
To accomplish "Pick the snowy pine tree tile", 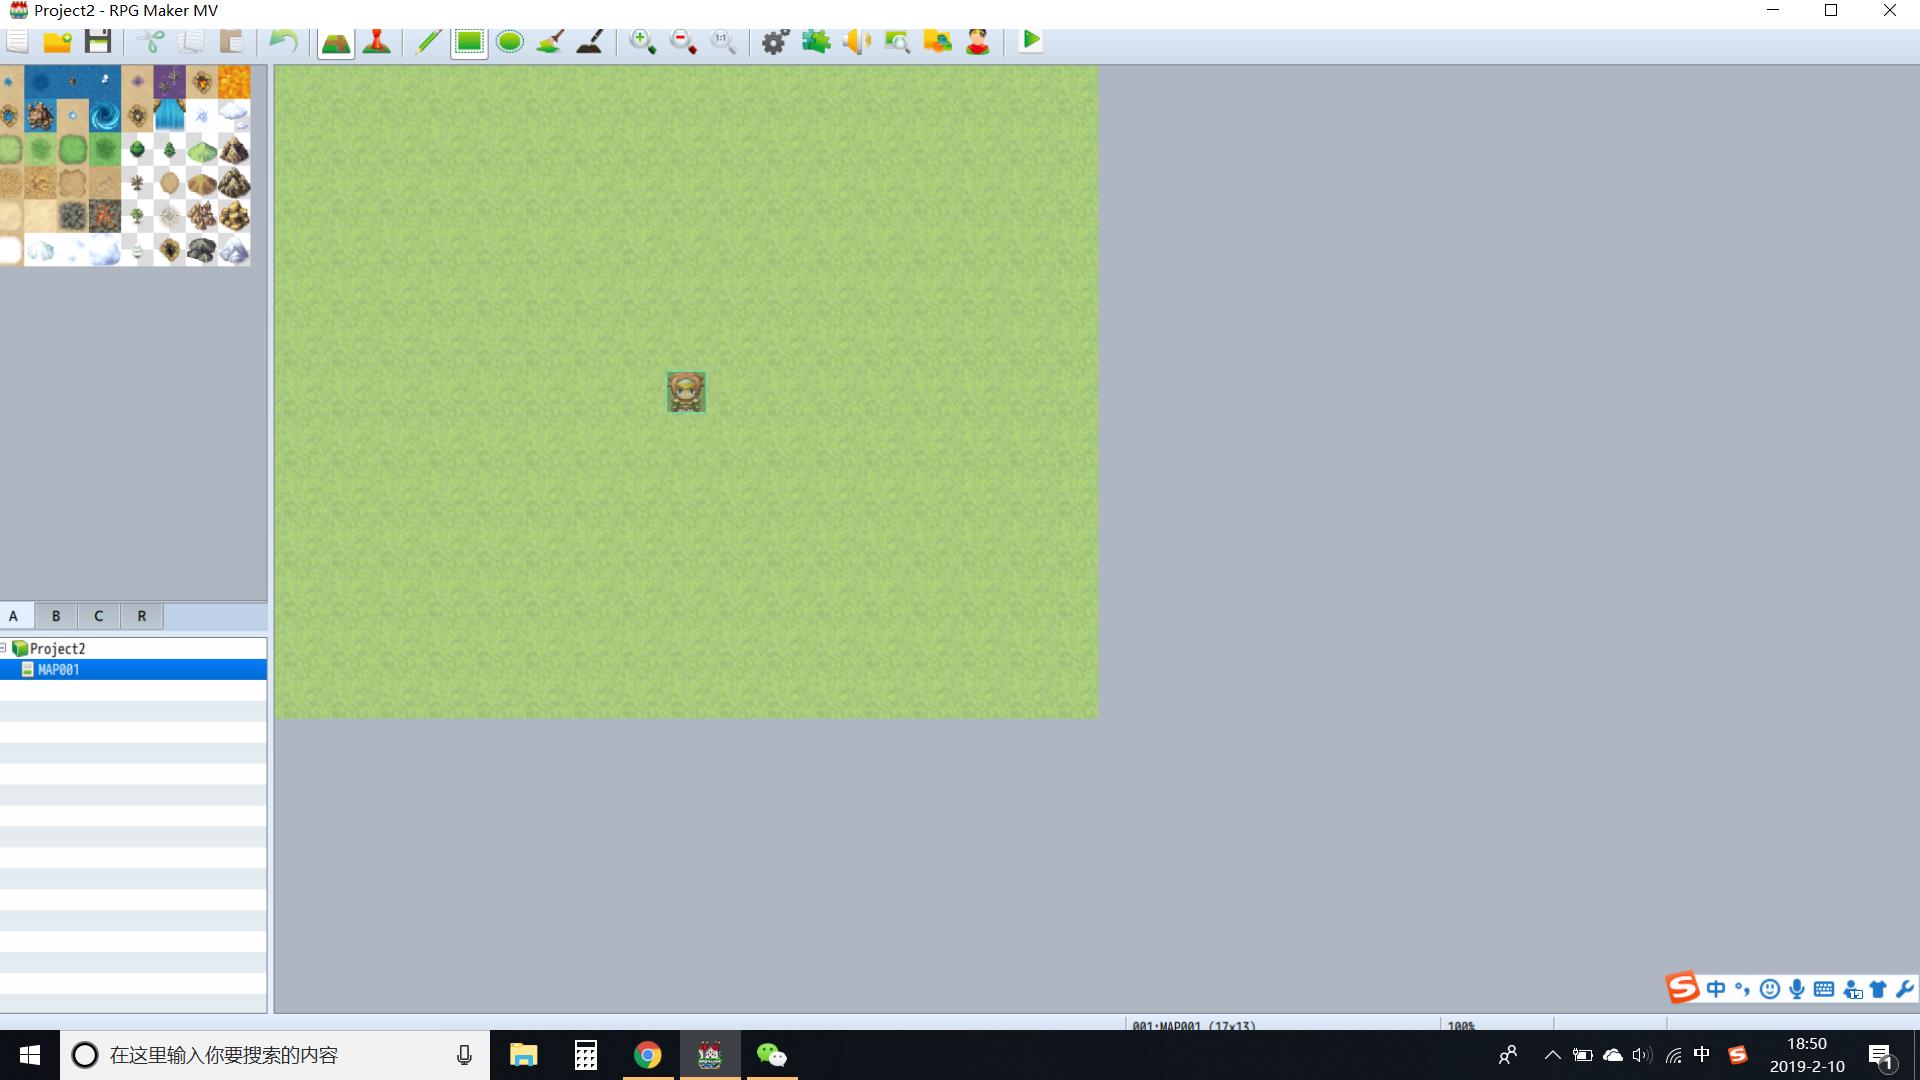I will (137, 249).
